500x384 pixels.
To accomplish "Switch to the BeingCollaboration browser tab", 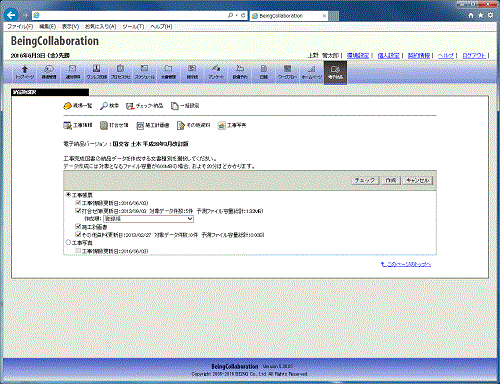I will pos(289,16).
